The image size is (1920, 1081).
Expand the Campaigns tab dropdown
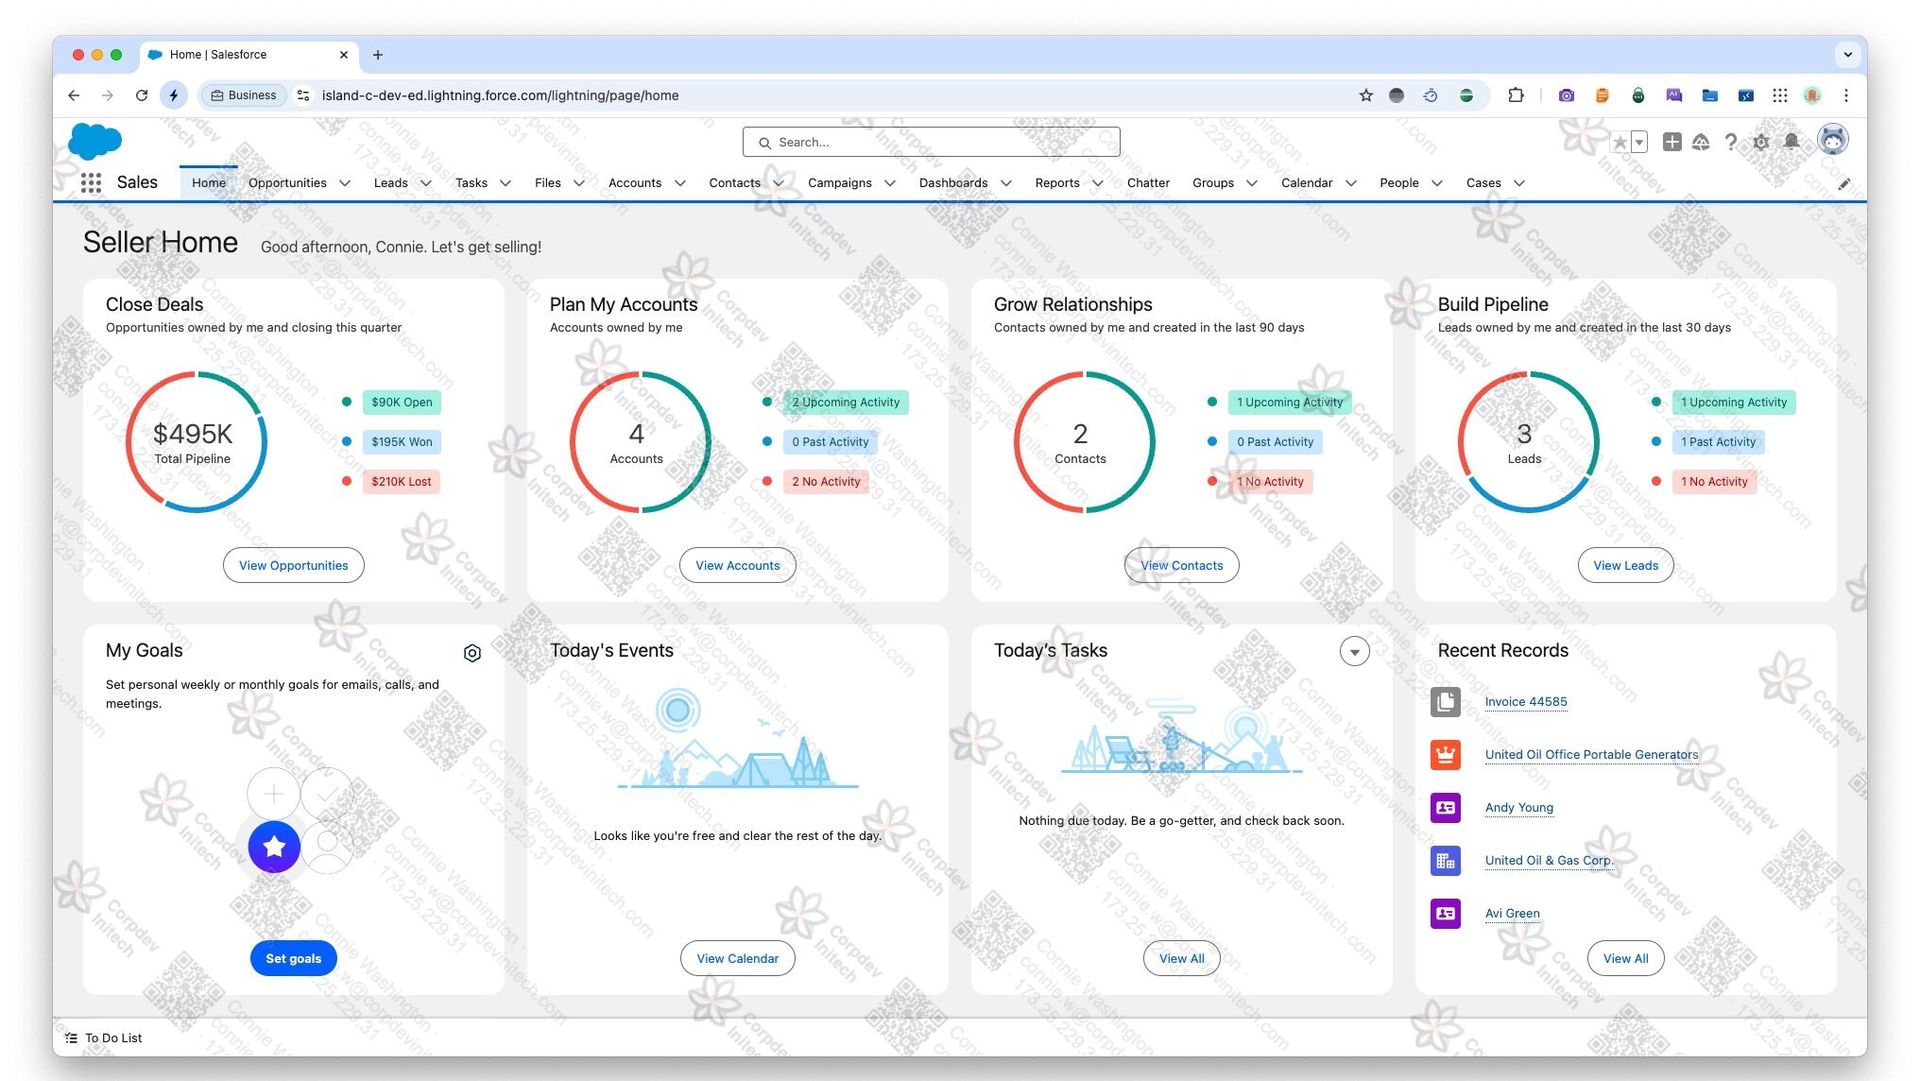[x=890, y=184]
